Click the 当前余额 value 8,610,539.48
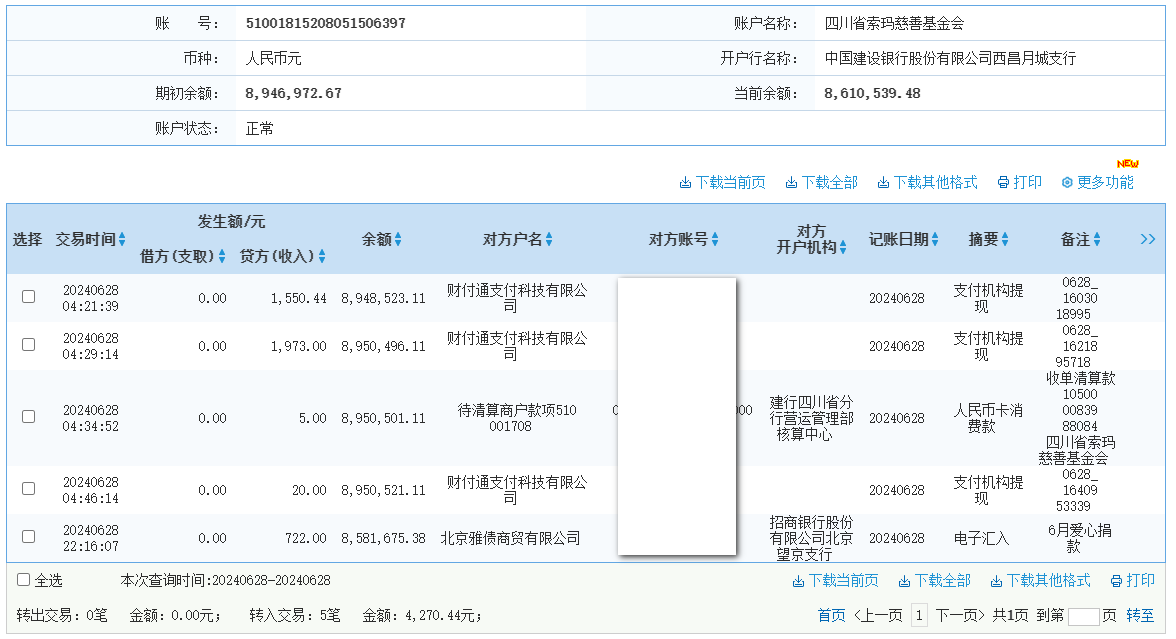The image size is (1176, 639). click(x=872, y=93)
